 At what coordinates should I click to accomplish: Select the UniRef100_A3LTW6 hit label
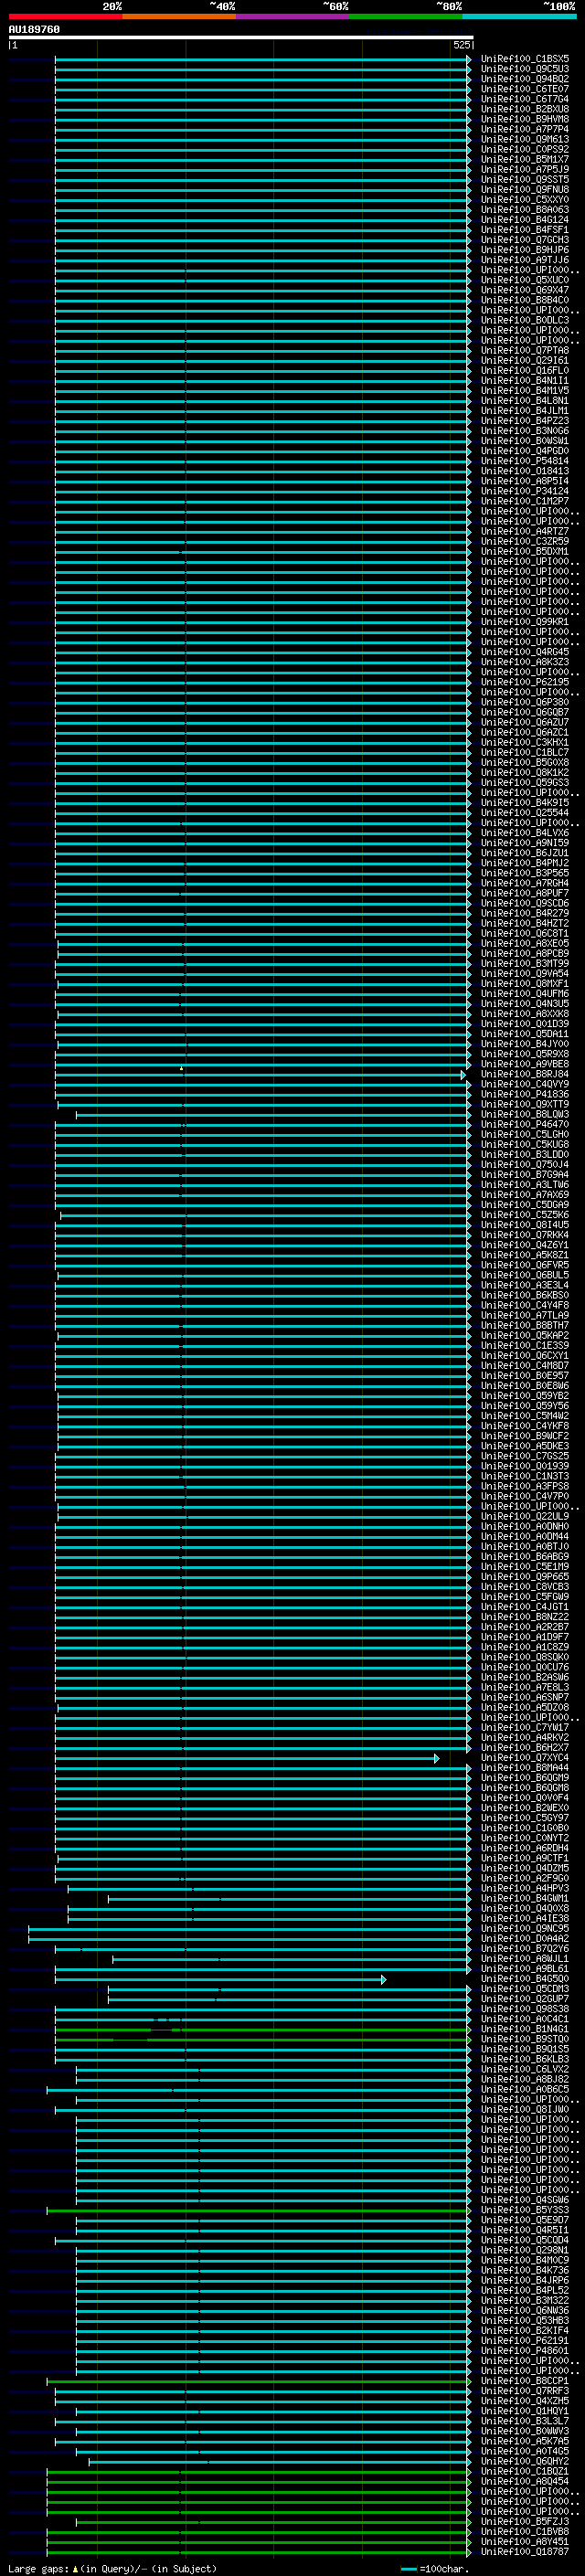(524, 1184)
